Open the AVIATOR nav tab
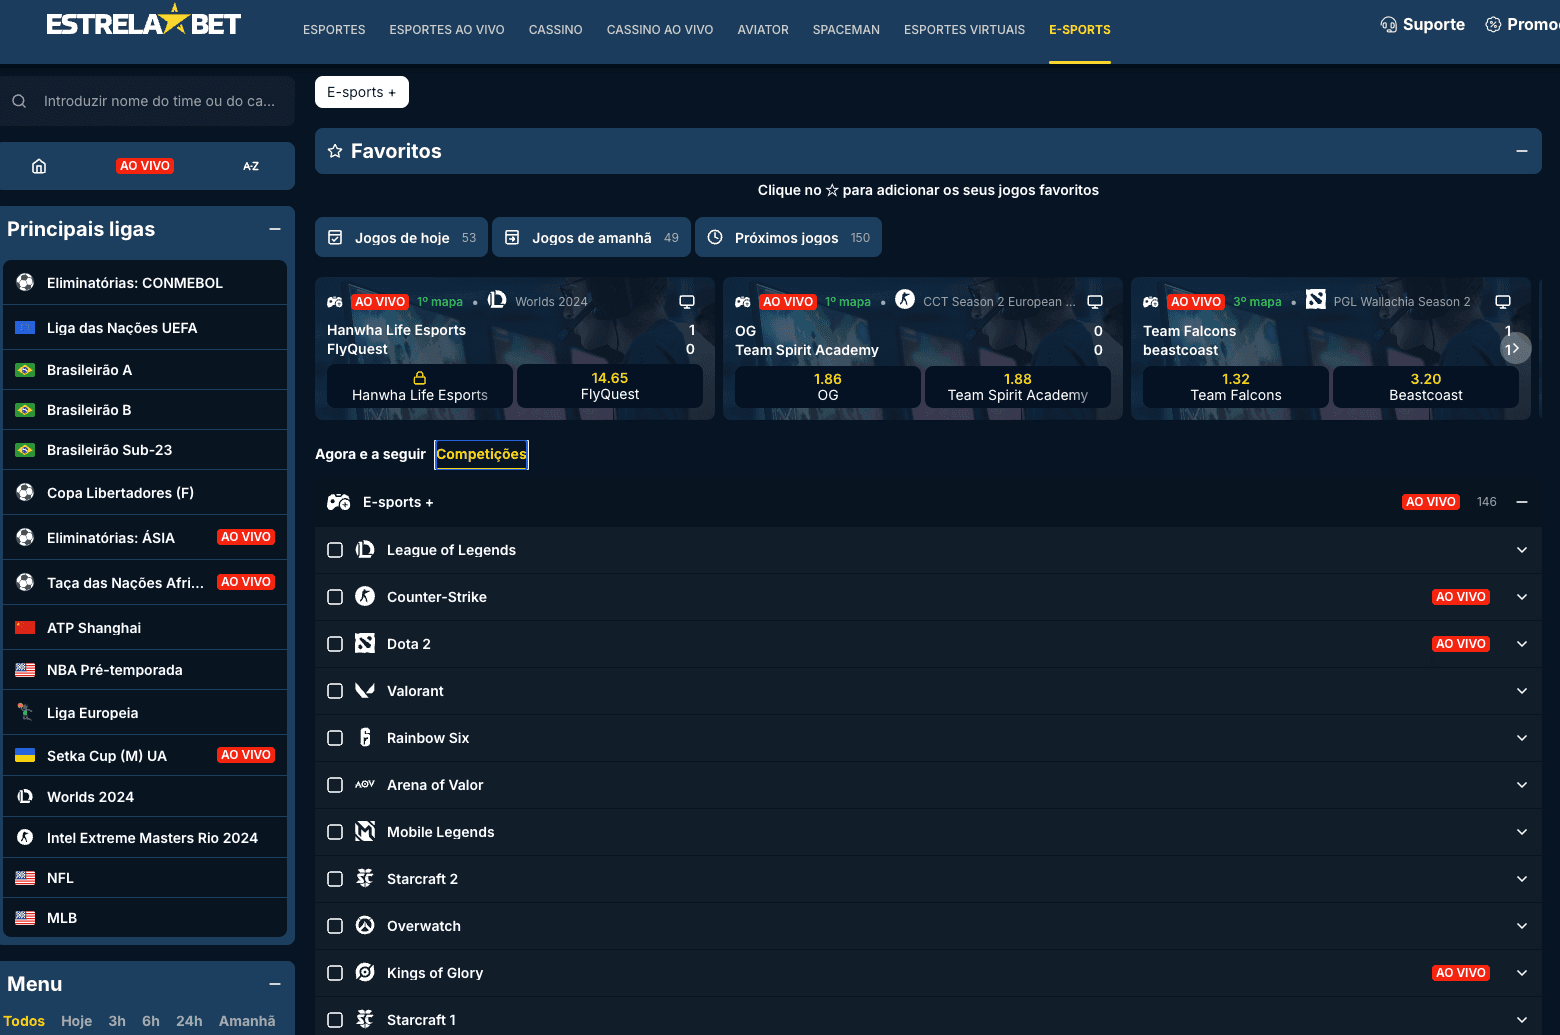This screenshot has height=1035, width=1560. pos(763,30)
